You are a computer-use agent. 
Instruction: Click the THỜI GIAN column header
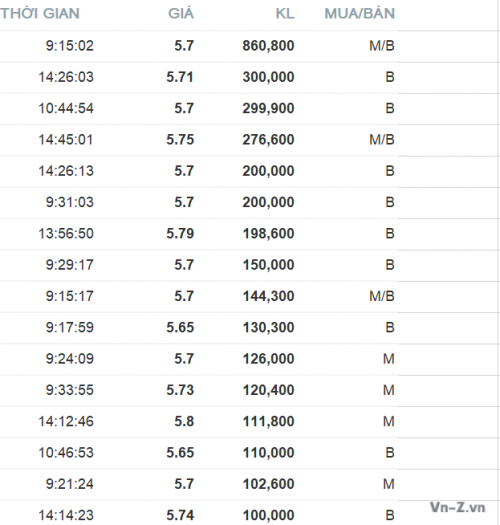click(40, 13)
